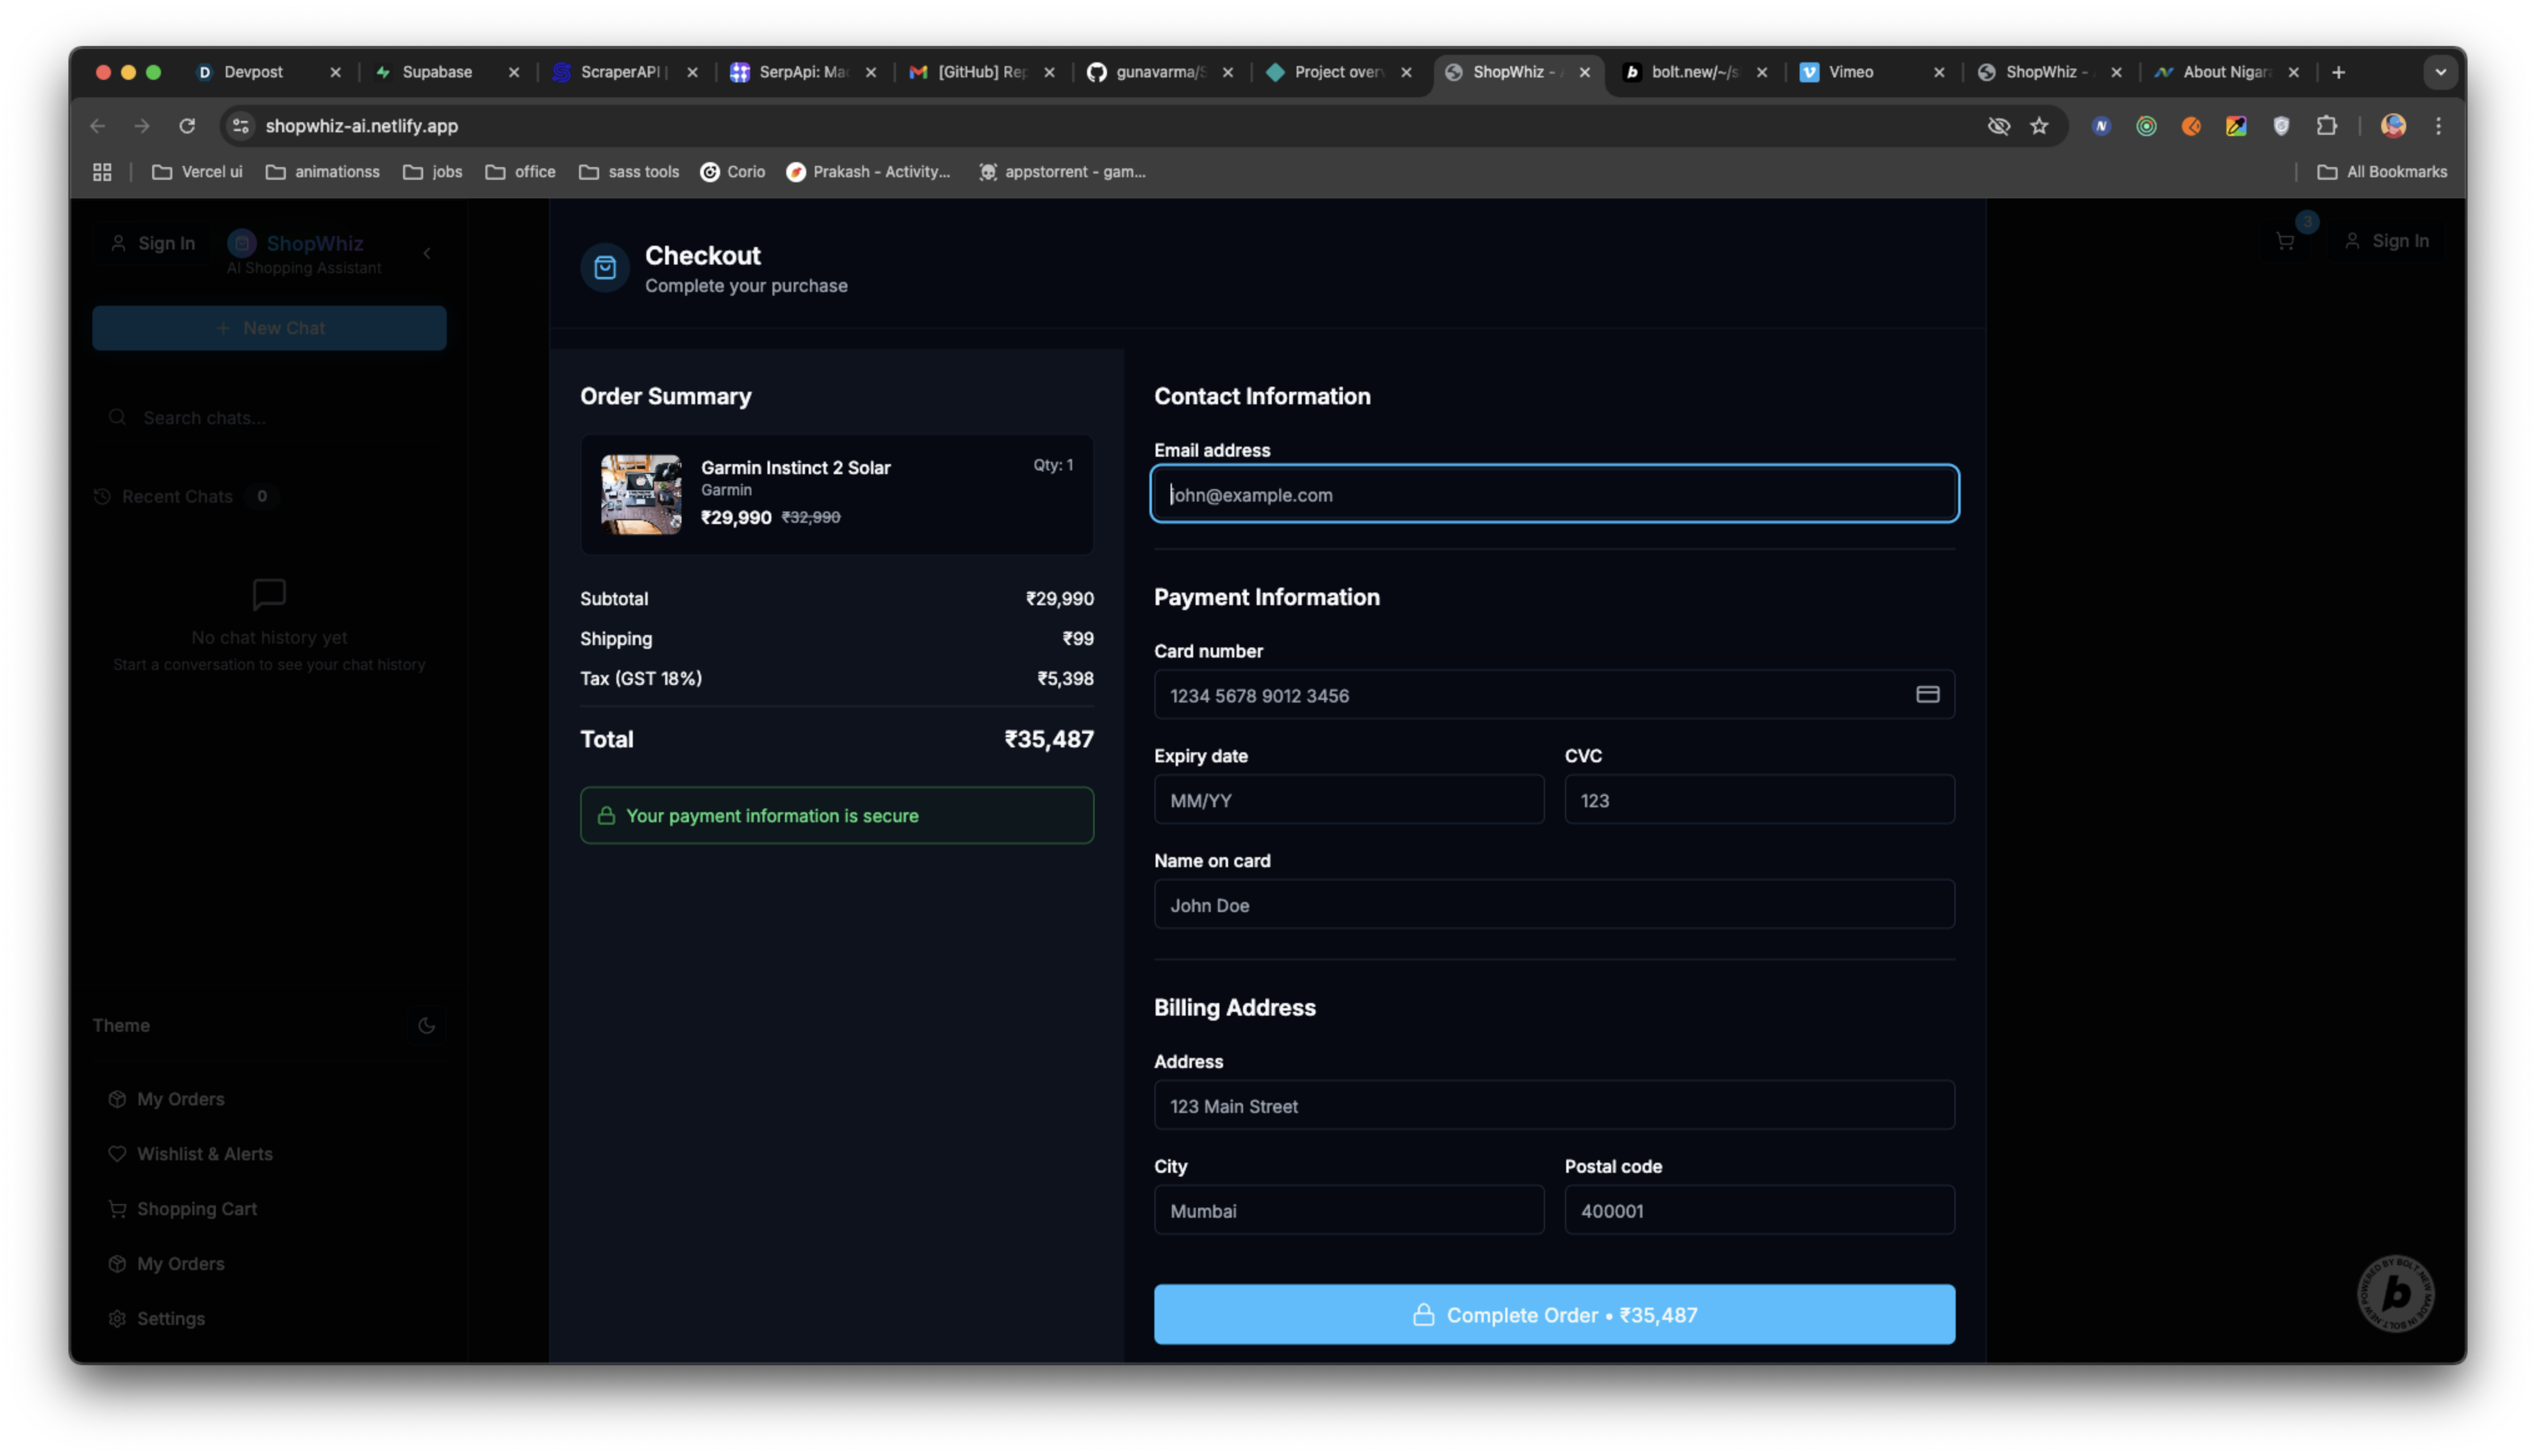Click the credit card icon in card field
Screen dimensions: 2536x1456
[1927, 694]
